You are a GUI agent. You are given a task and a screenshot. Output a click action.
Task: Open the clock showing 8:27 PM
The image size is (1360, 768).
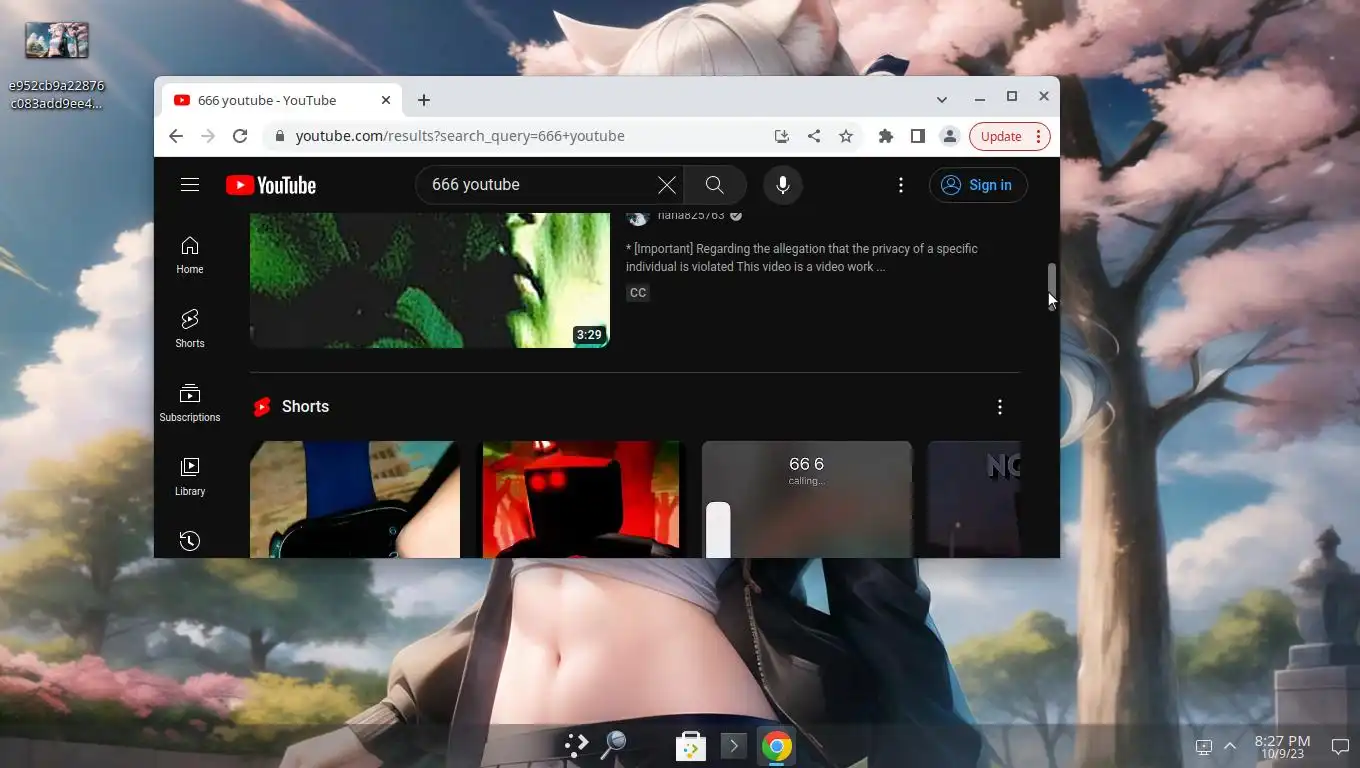(1282, 746)
